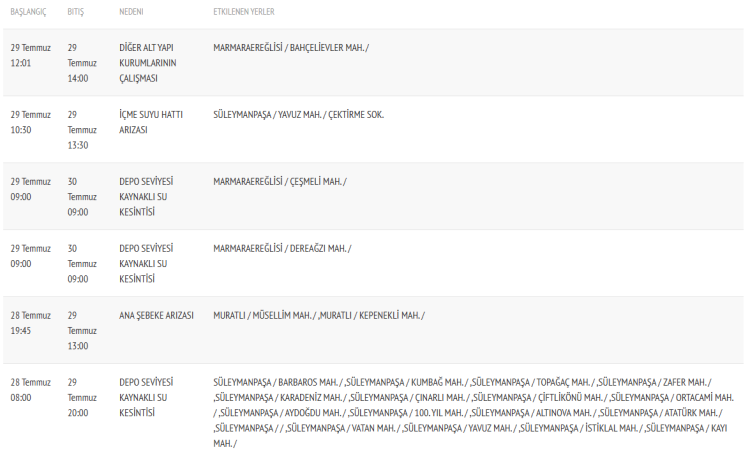Select the 29 Temmuz 13:30 end time cell
The image size is (750, 464).
[x=79, y=130]
